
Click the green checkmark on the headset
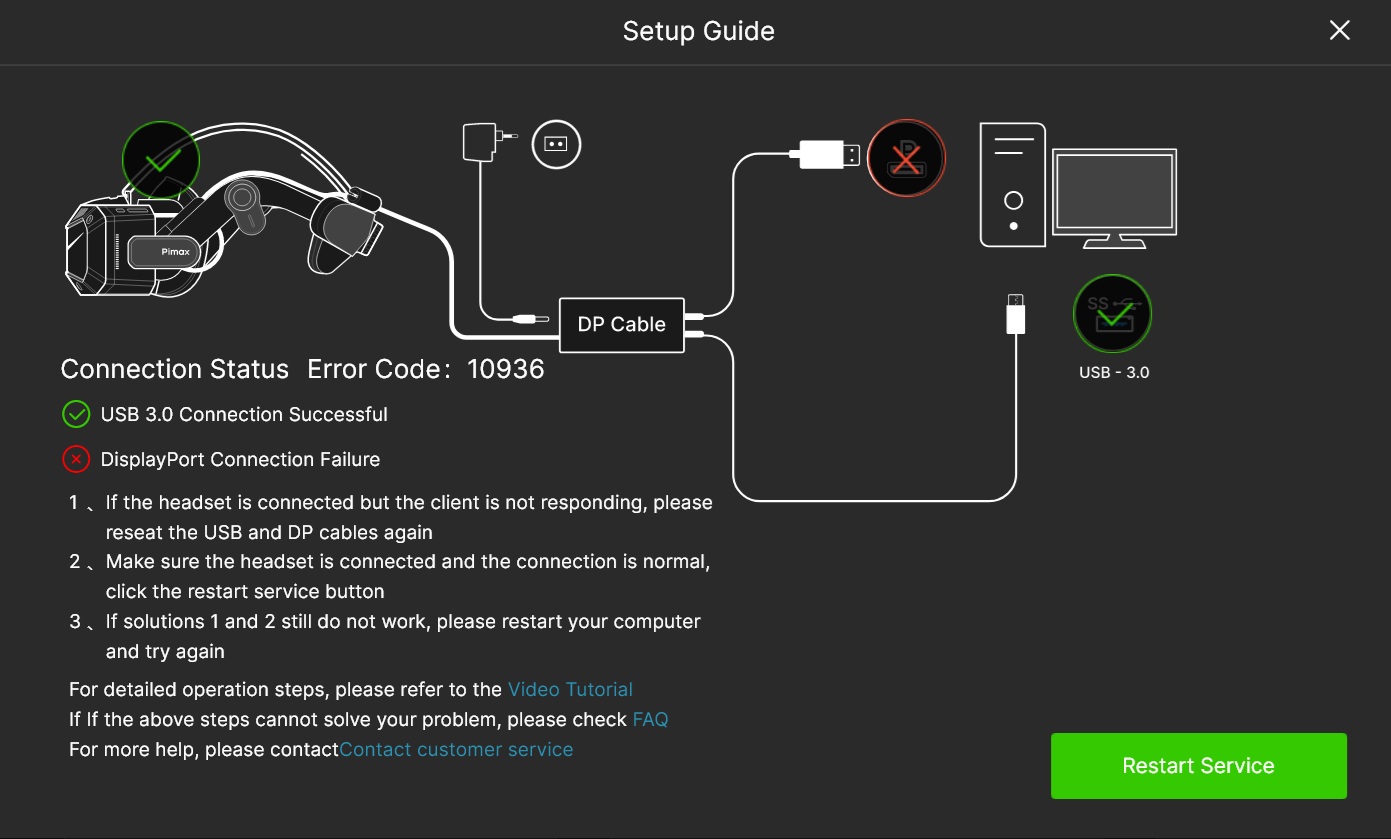tap(161, 160)
